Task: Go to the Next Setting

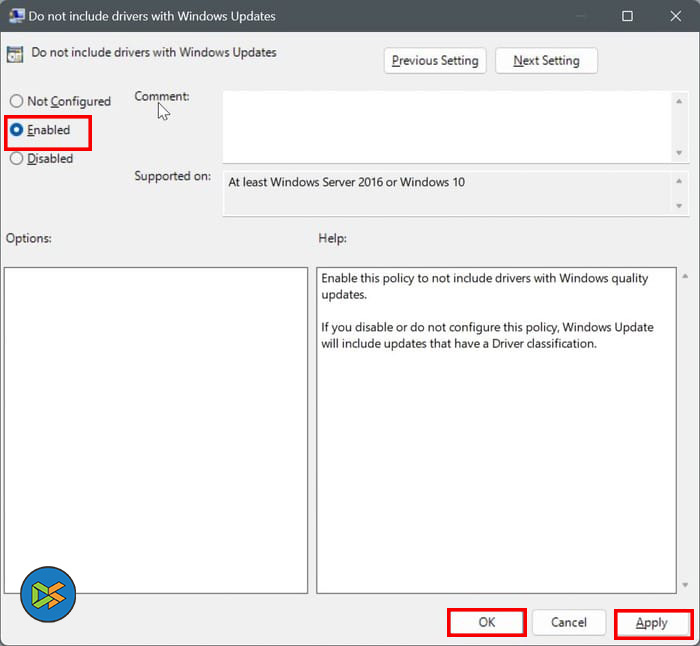Action: pos(546,61)
